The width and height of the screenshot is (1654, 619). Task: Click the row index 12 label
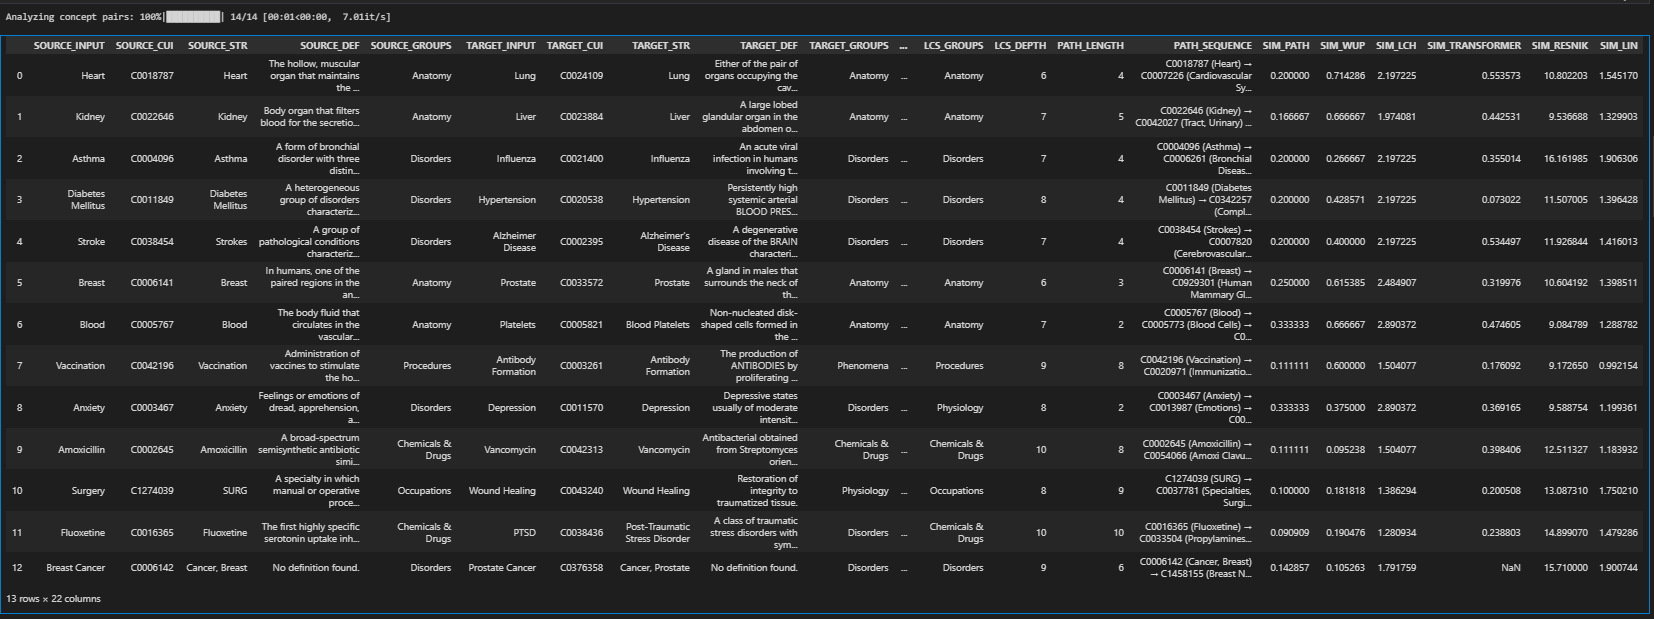17,568
